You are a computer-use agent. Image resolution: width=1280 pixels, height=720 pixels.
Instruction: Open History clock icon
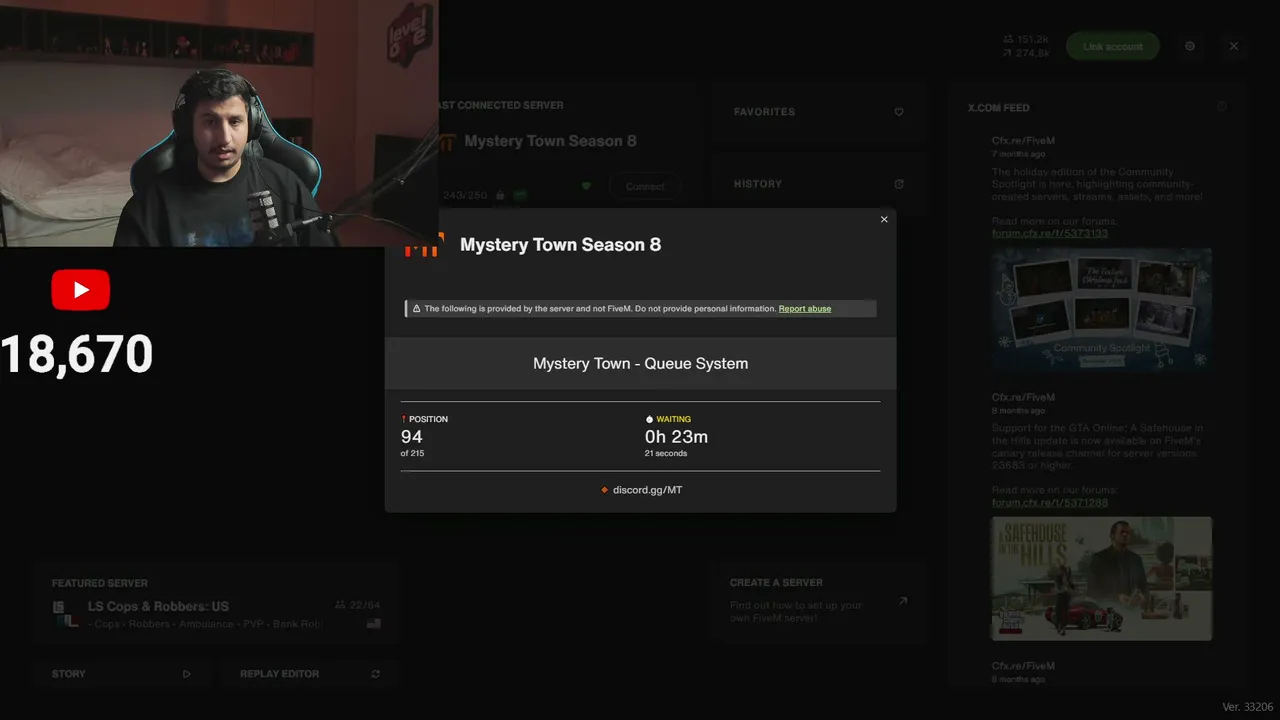(899, 184)
